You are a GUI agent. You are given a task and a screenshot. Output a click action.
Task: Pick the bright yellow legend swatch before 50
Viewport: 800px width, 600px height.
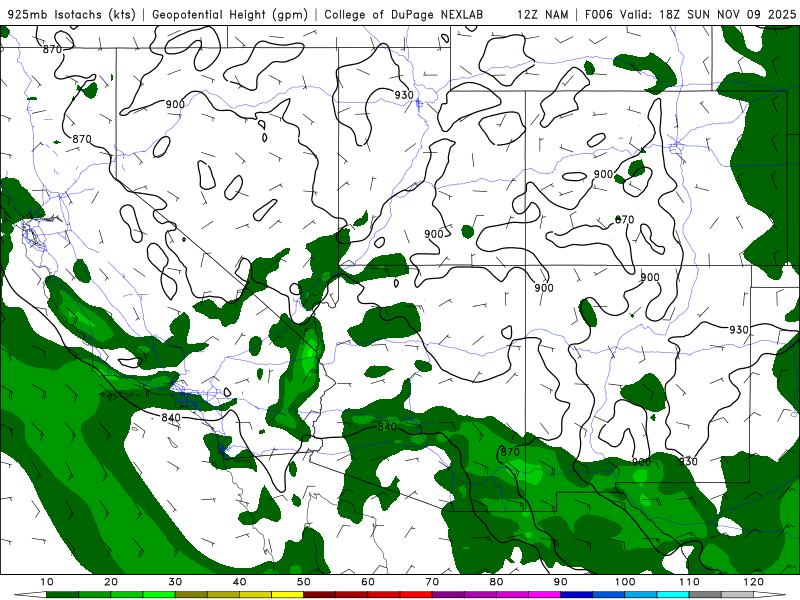[287, 595]
